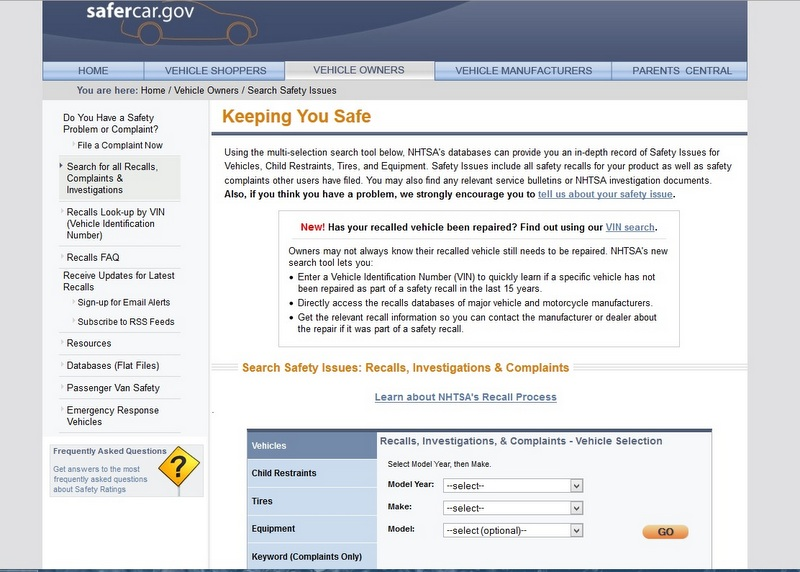
Task: Switch to Keyword (Complaints Only) tab
Action: click(312, 556)
